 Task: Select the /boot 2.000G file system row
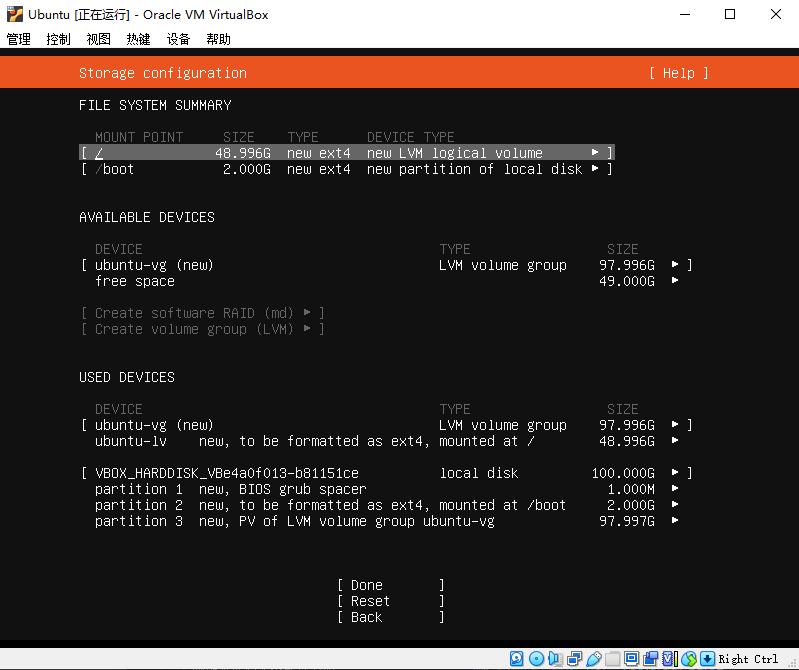pos(347,169)
